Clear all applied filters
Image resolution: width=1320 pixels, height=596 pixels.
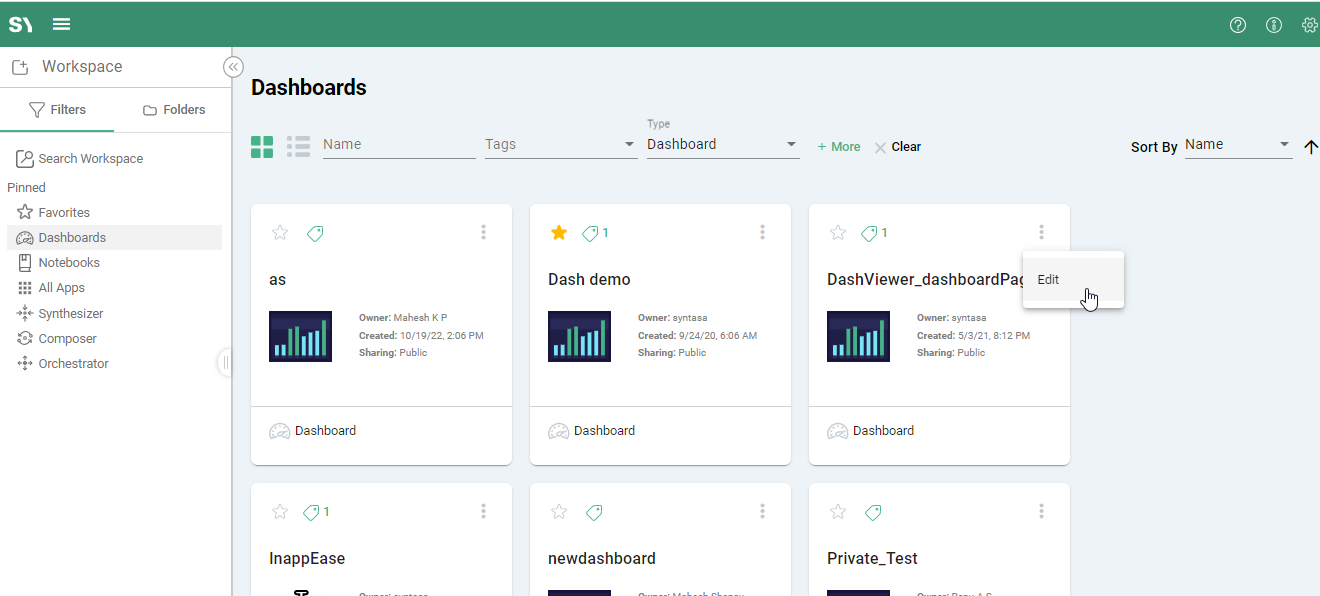pos(898,147)
